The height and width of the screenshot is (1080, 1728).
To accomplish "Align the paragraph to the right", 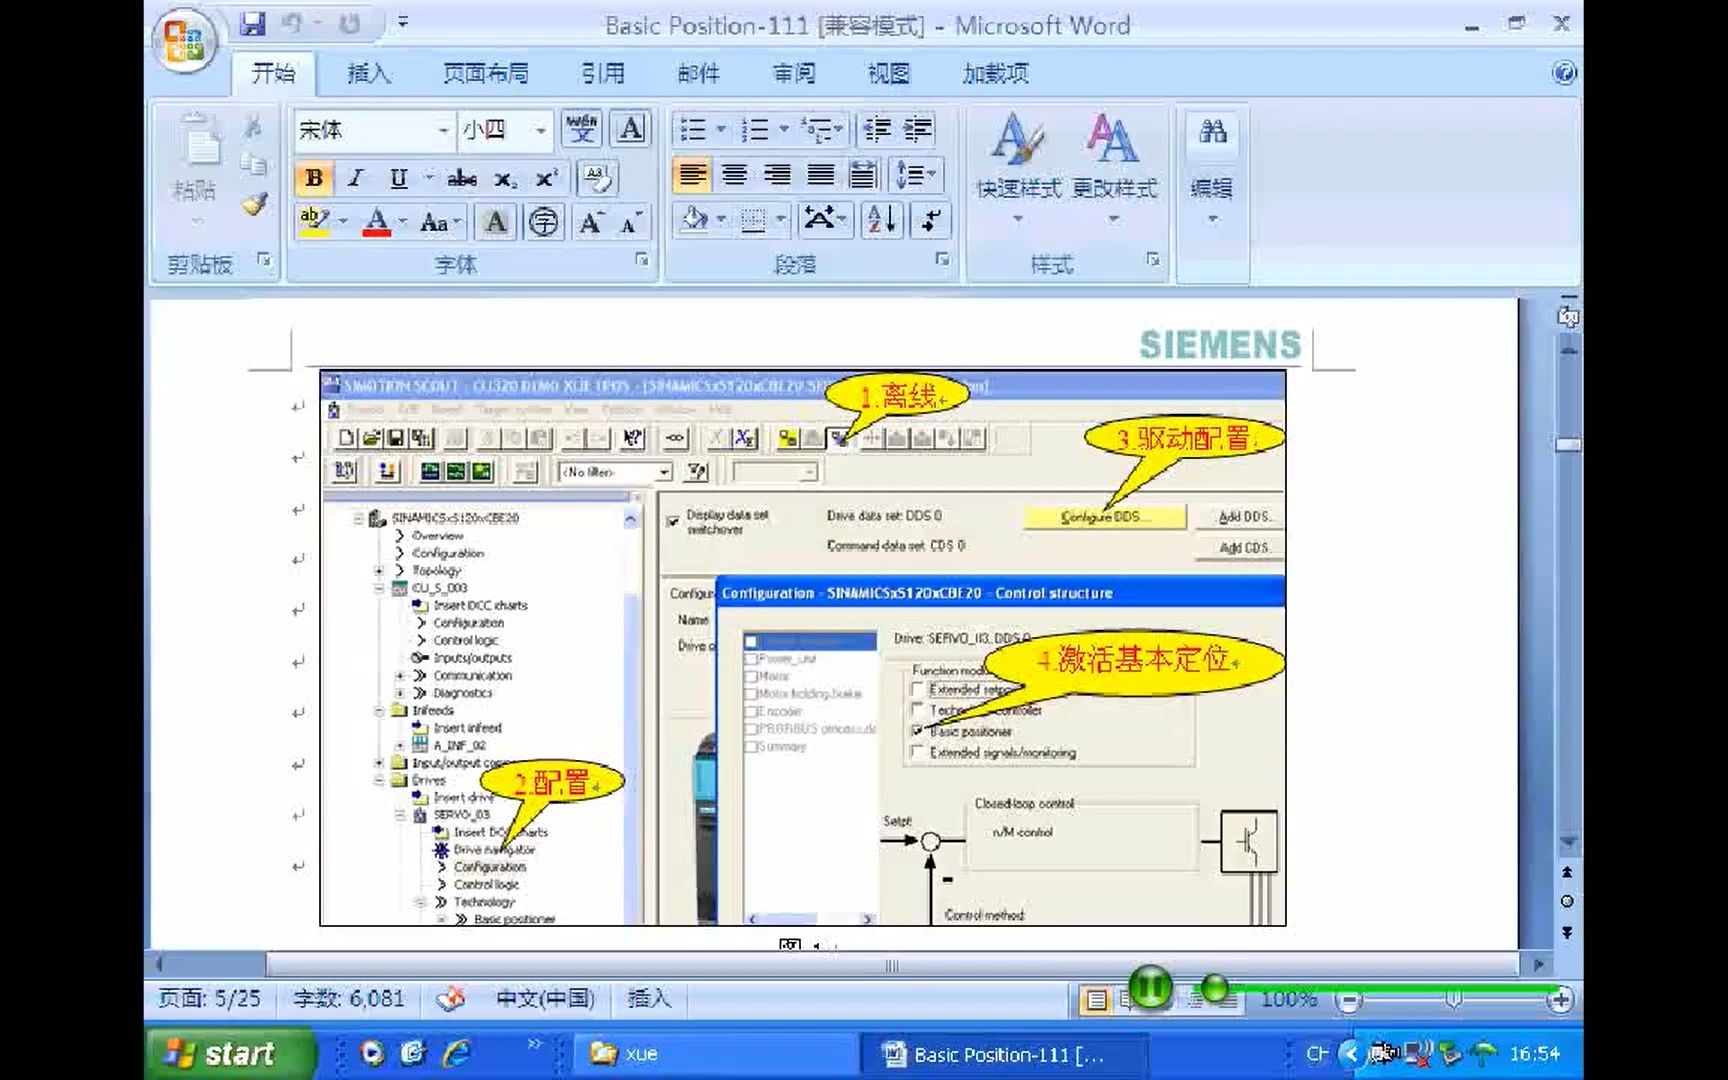I will 777,176.
